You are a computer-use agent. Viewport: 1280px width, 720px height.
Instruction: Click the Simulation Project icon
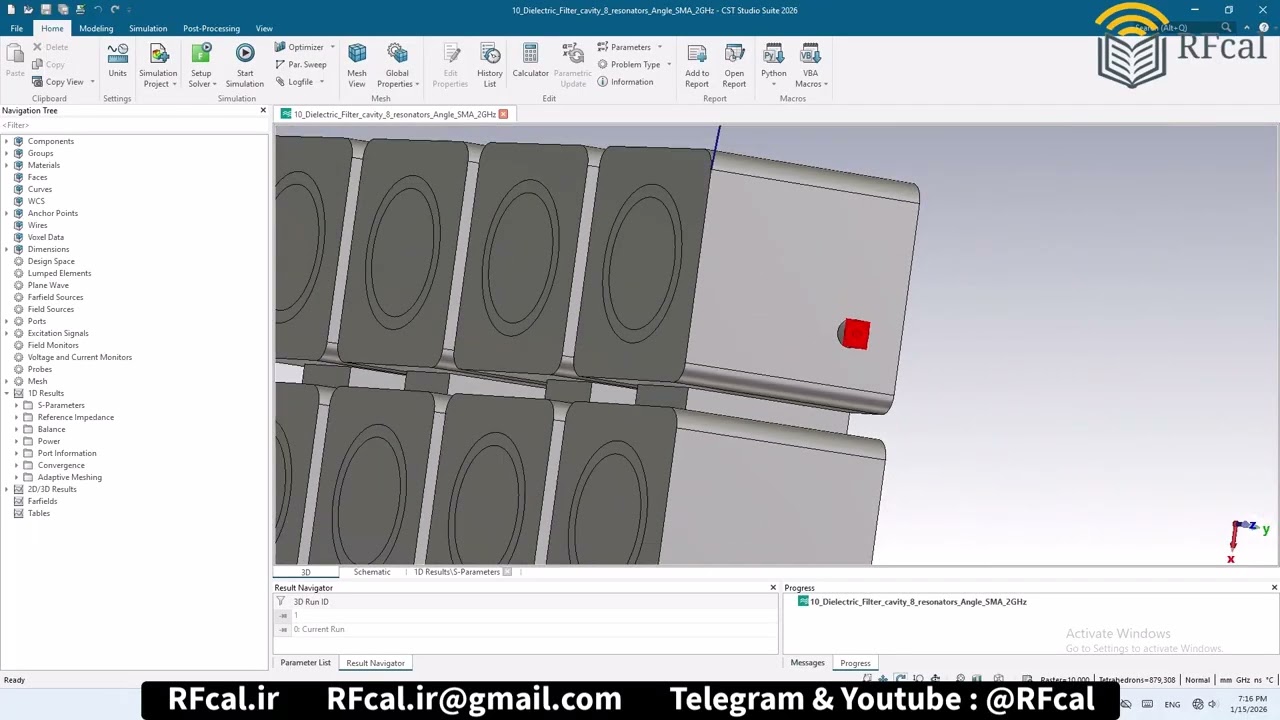click(158, 65)
